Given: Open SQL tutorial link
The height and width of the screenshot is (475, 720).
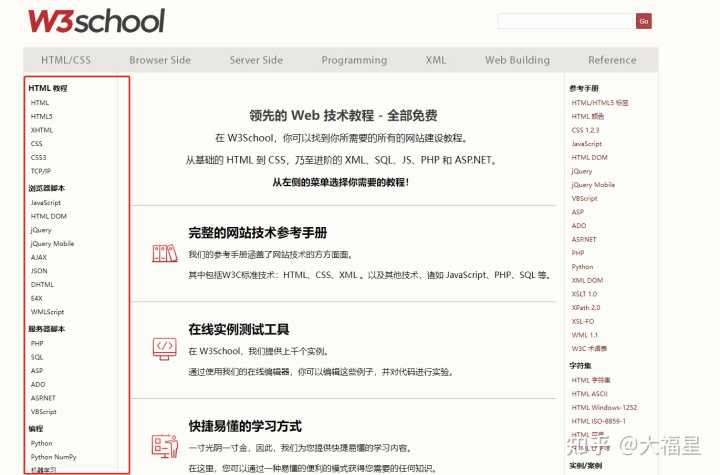Looking at the screenshot, I should [x=36, y=357].
